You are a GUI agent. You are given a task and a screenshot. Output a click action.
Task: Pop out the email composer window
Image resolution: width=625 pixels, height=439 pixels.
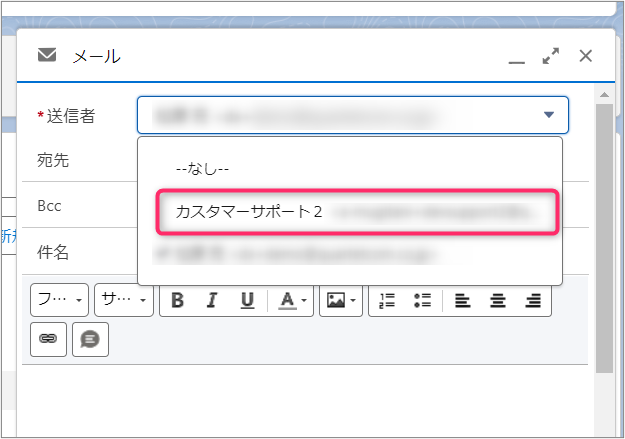click(550, 57)
